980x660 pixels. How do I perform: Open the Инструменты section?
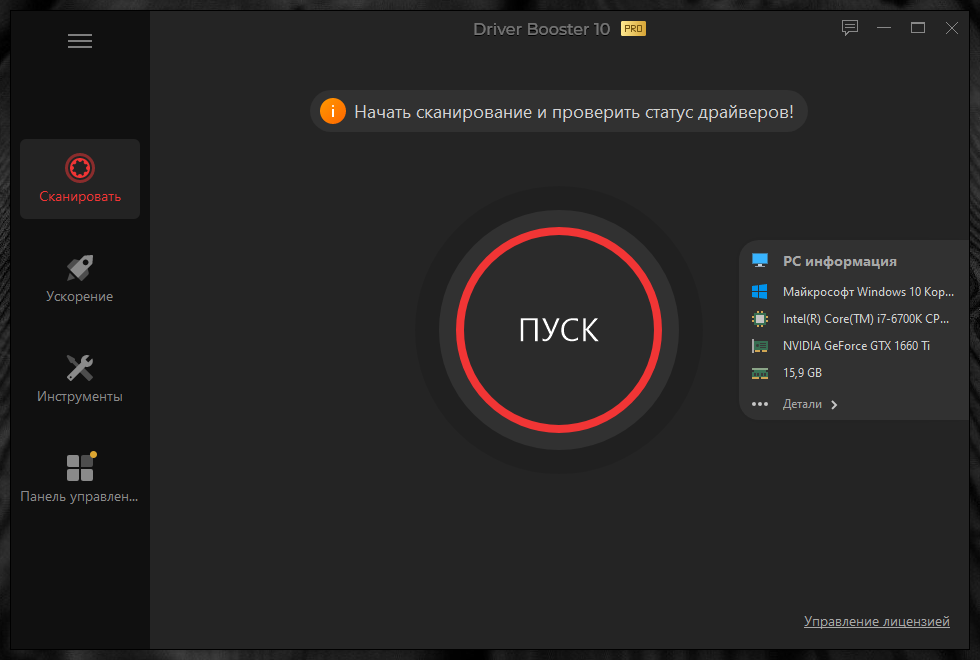(79, 367)
